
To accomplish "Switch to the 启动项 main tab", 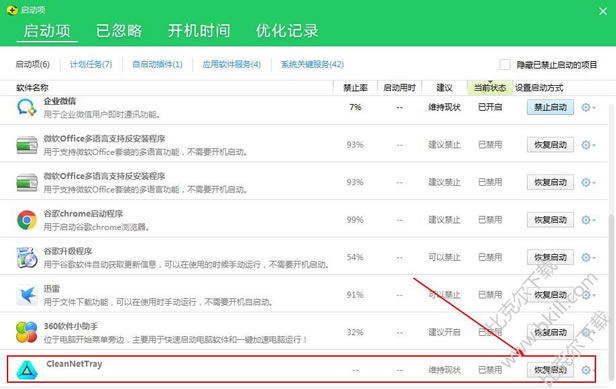I will 47,31.
